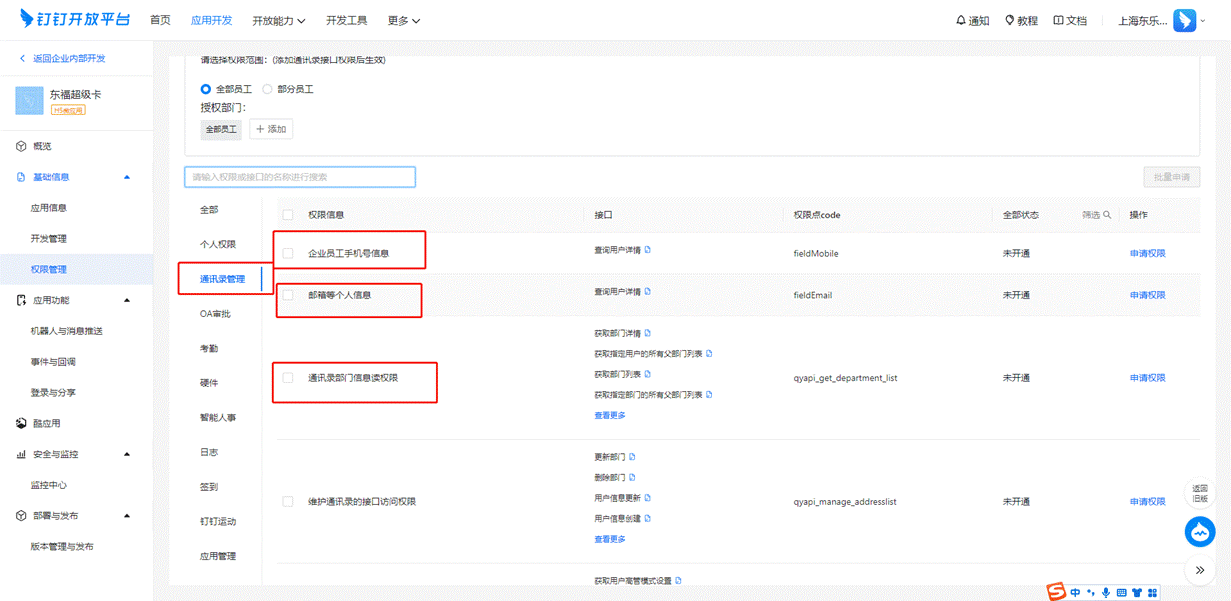
Task: Check the 企业员工手机号信息 checkbox
Action: tap(288, 254)
